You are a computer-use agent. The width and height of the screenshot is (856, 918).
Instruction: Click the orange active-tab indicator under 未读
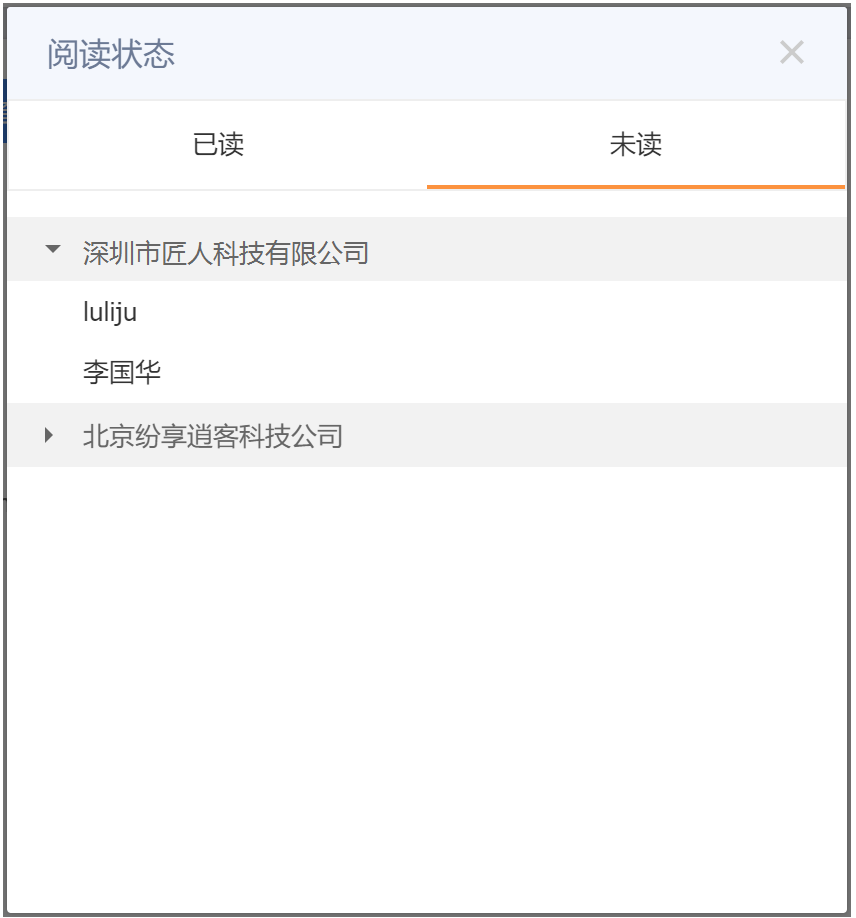[x=636, y=187]
